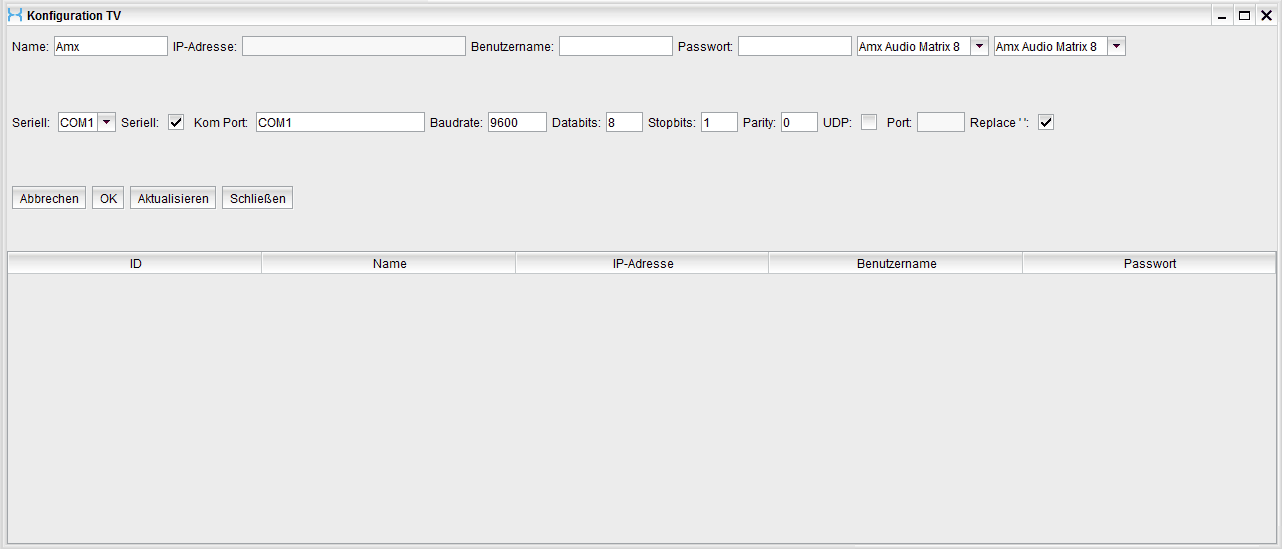Sort by Name column header

389,263
